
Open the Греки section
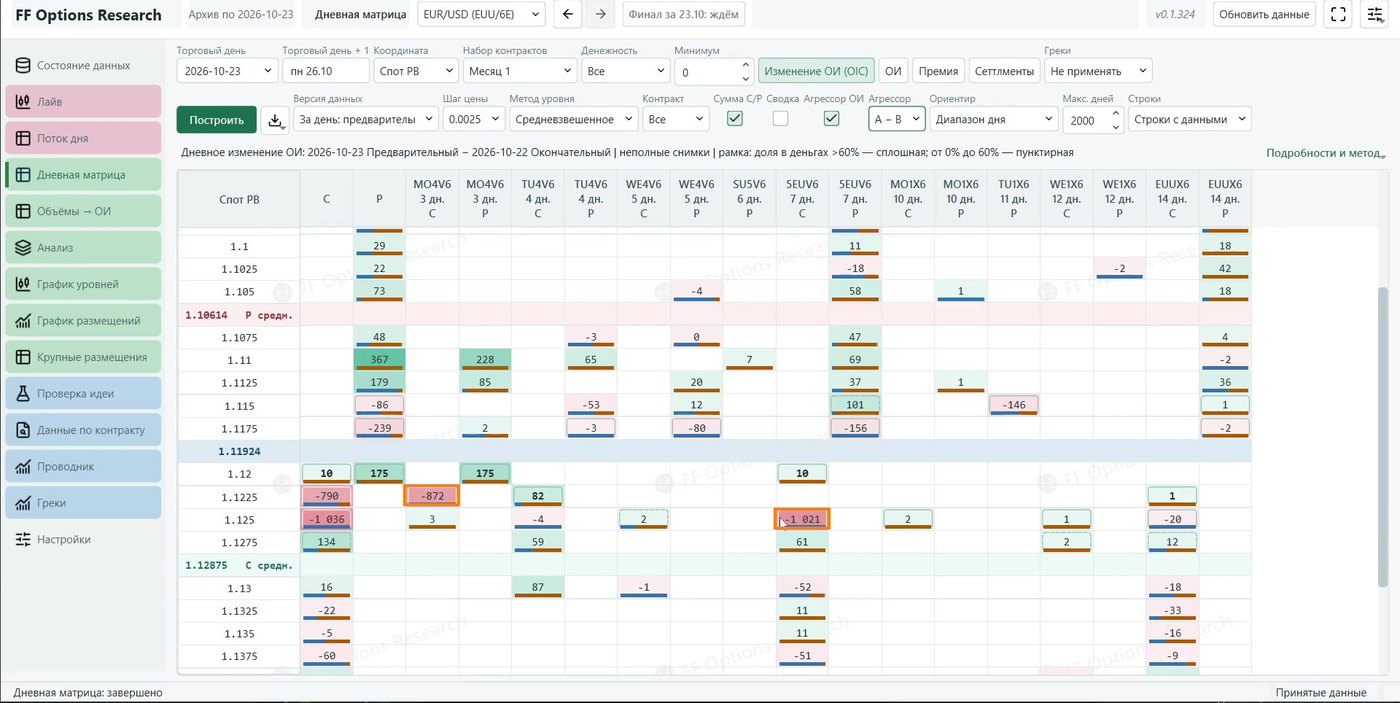(83, 503)
